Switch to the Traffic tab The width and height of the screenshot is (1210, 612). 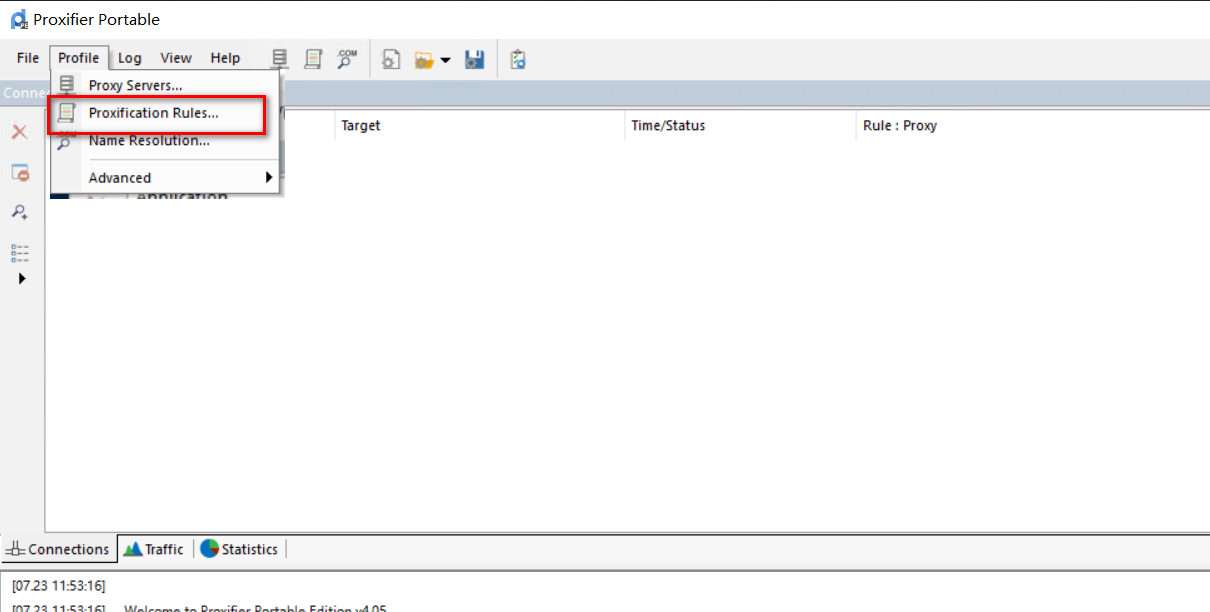154,549
